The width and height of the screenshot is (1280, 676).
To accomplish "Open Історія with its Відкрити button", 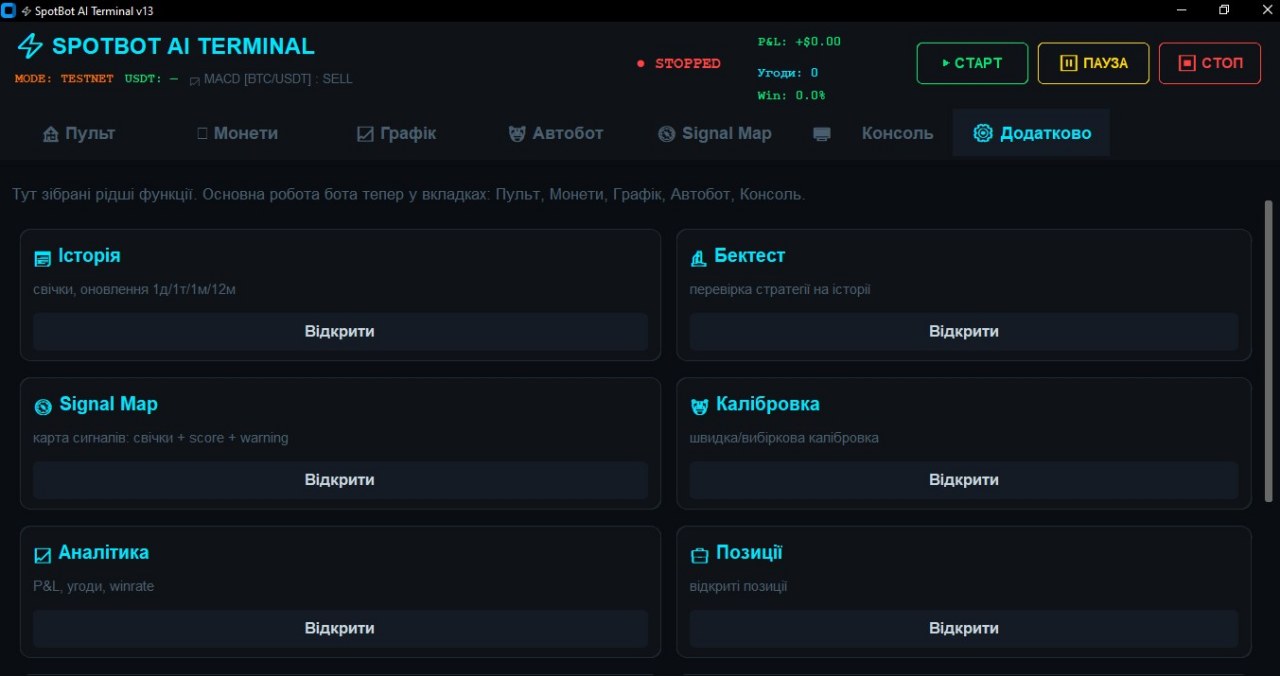I will pyautogui.click(x=340, y=331).
